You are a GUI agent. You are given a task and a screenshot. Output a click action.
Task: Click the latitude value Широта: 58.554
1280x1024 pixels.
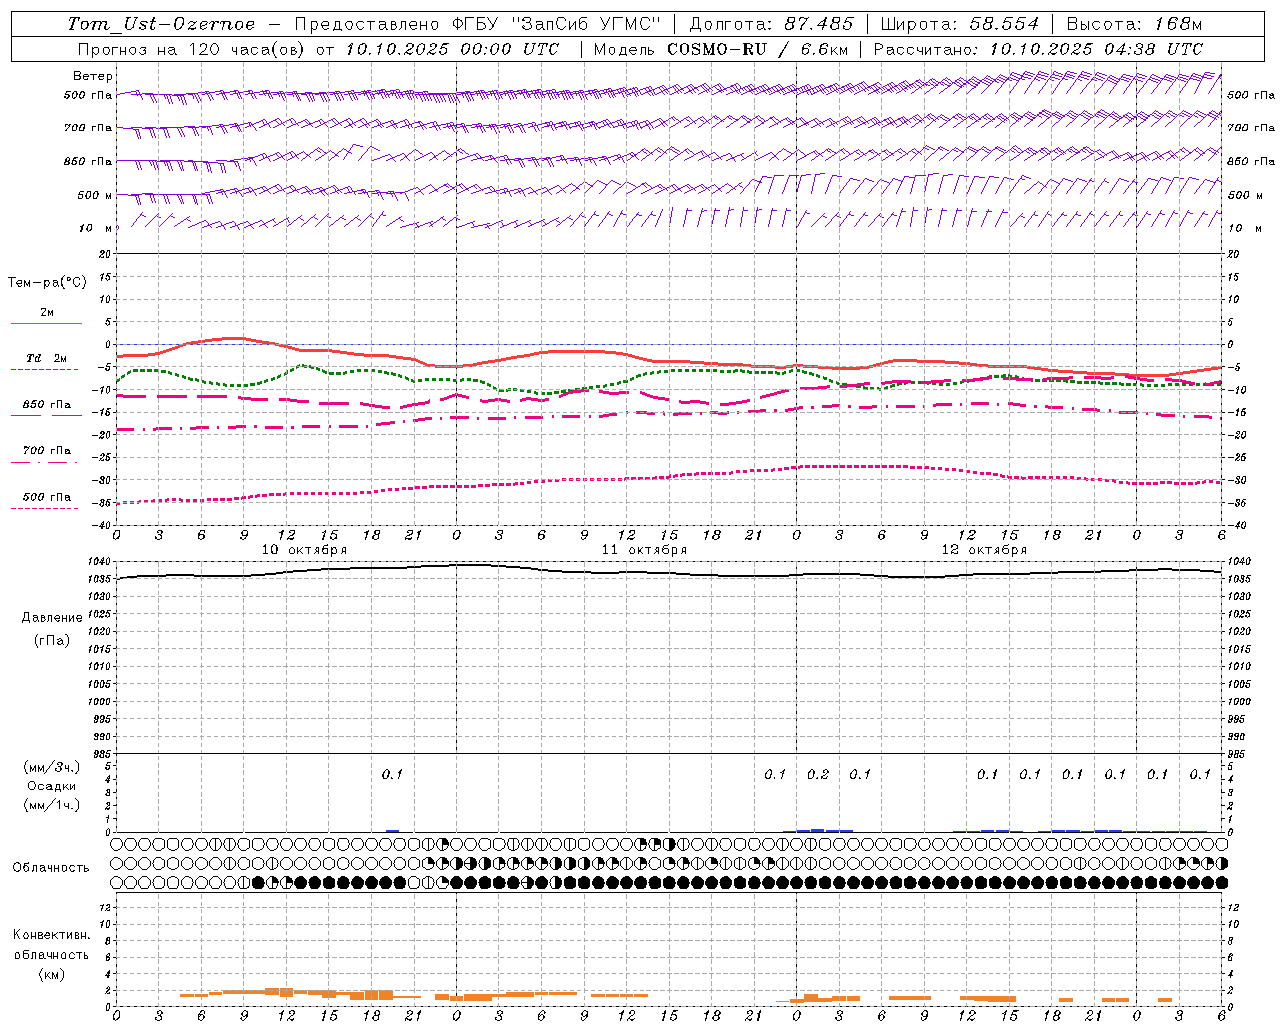coord(960,24)
